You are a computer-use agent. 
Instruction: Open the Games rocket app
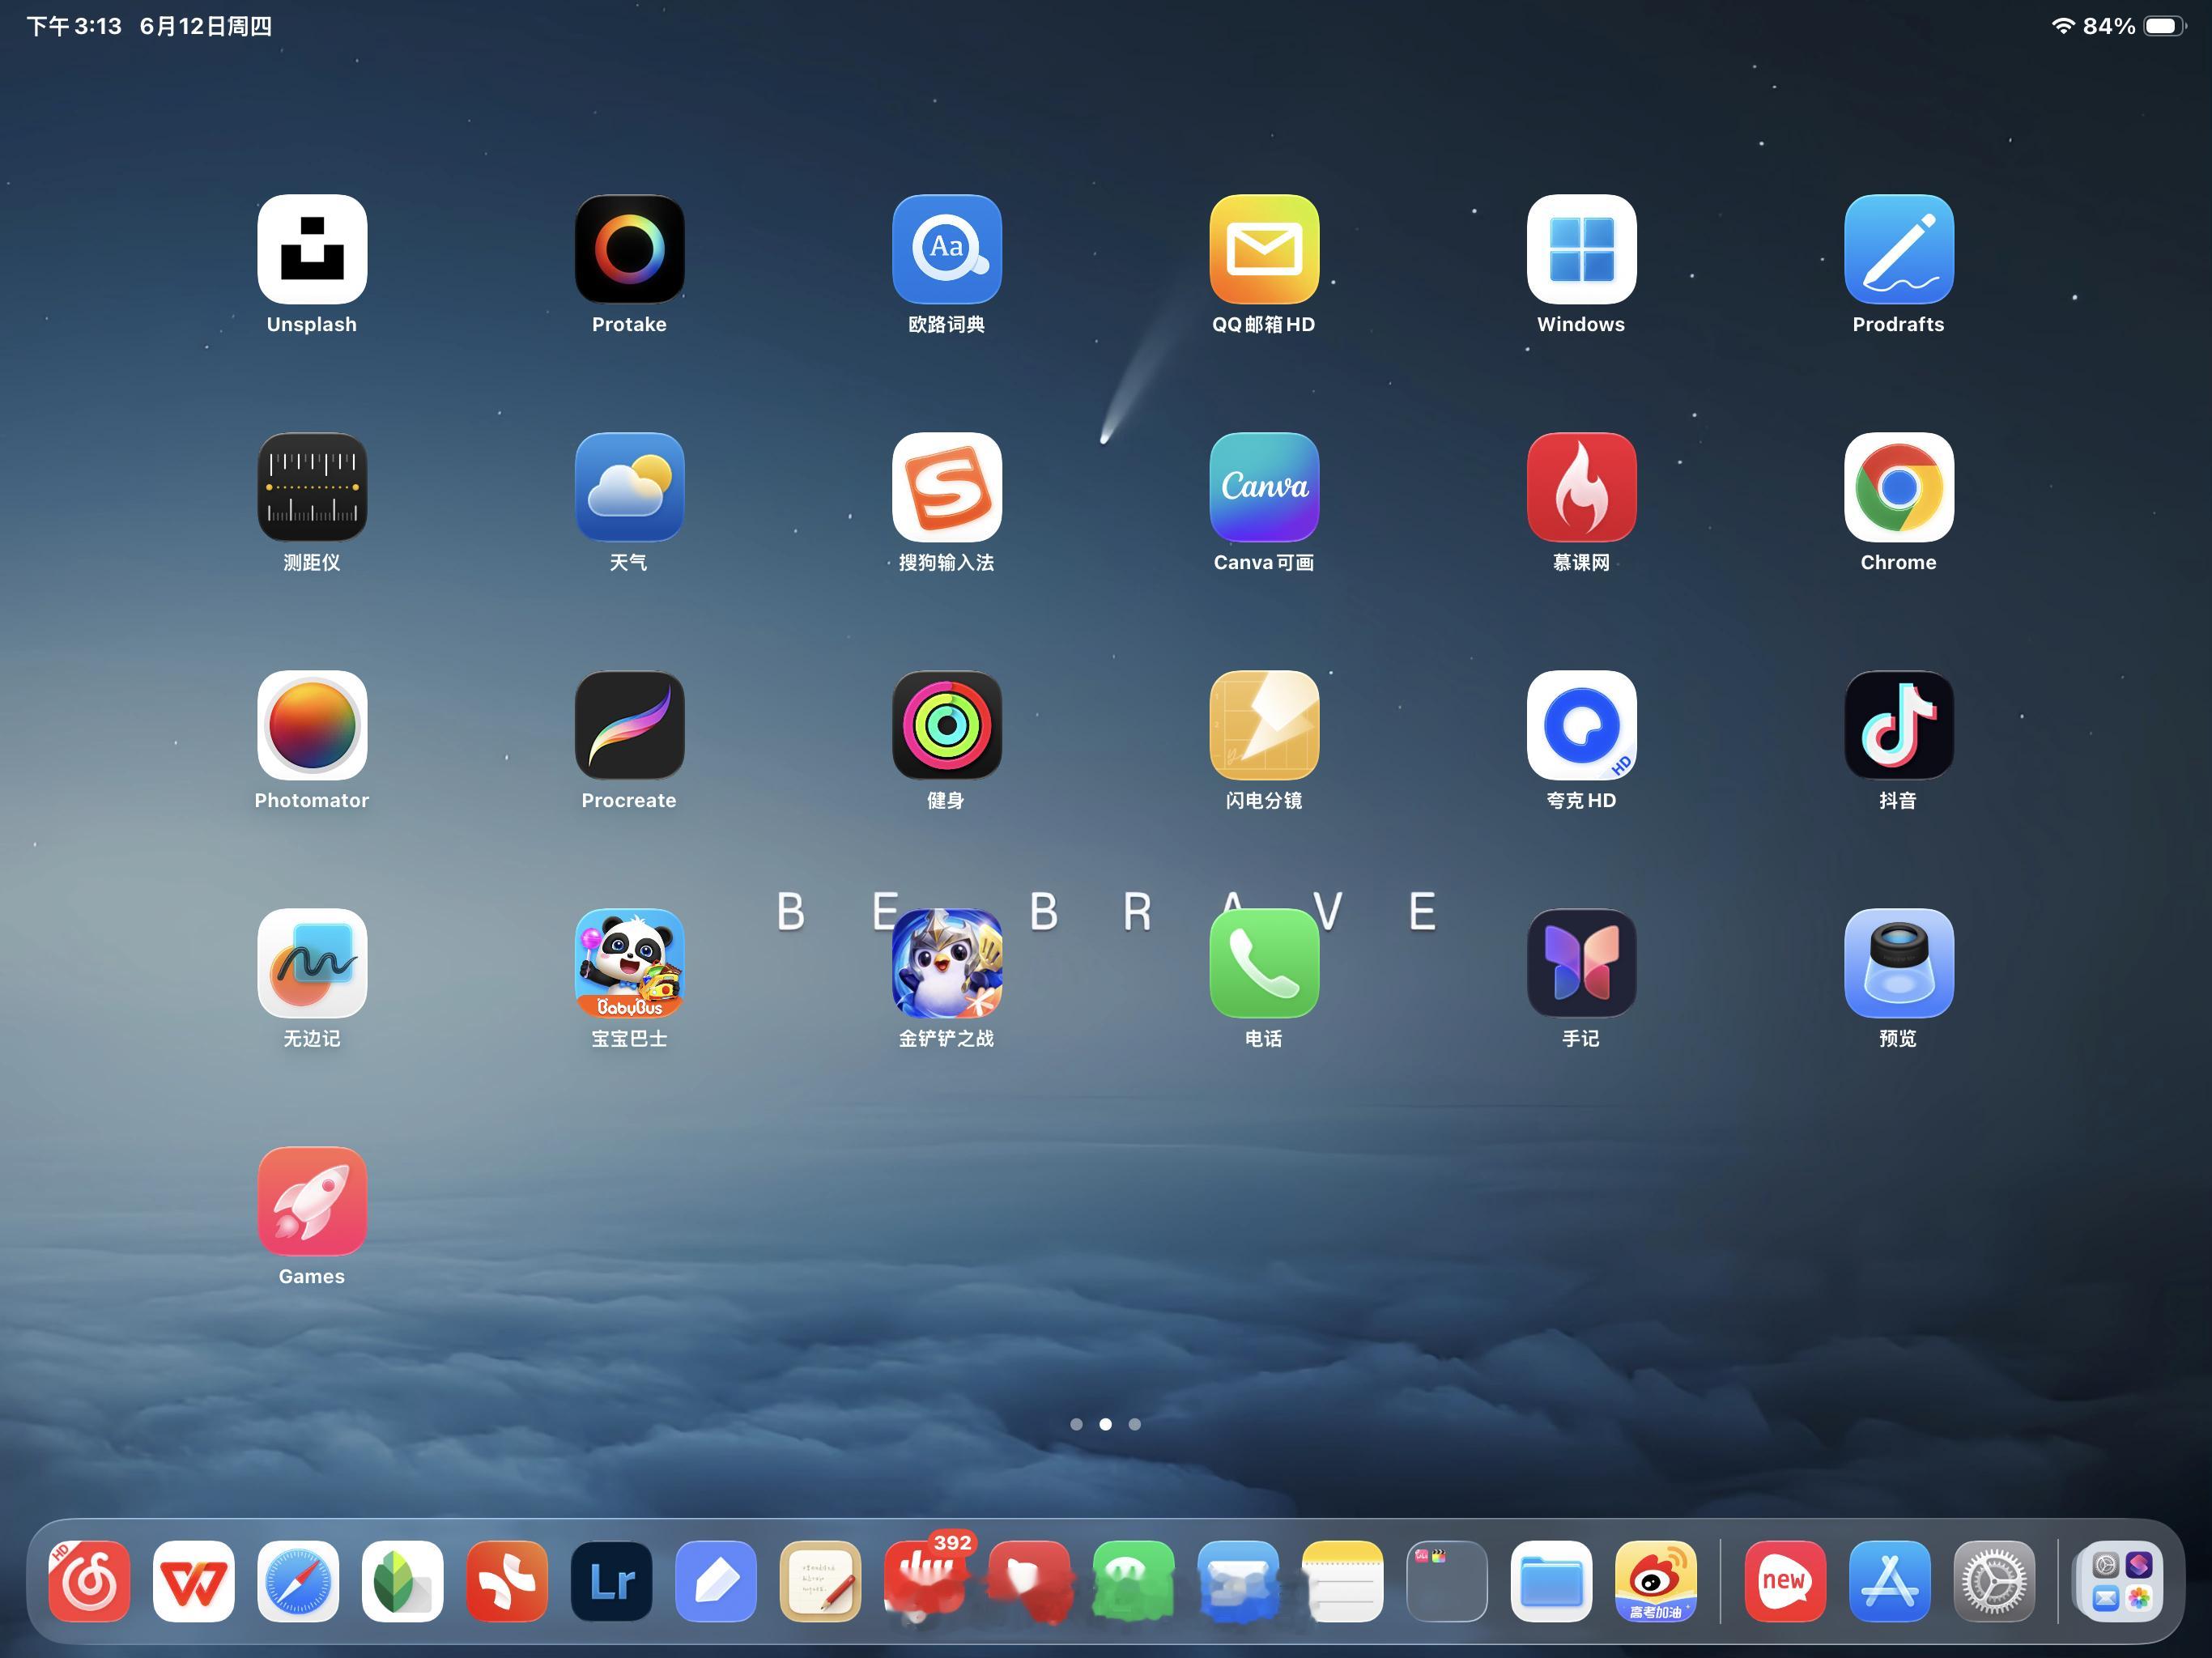coord(312,1202)
